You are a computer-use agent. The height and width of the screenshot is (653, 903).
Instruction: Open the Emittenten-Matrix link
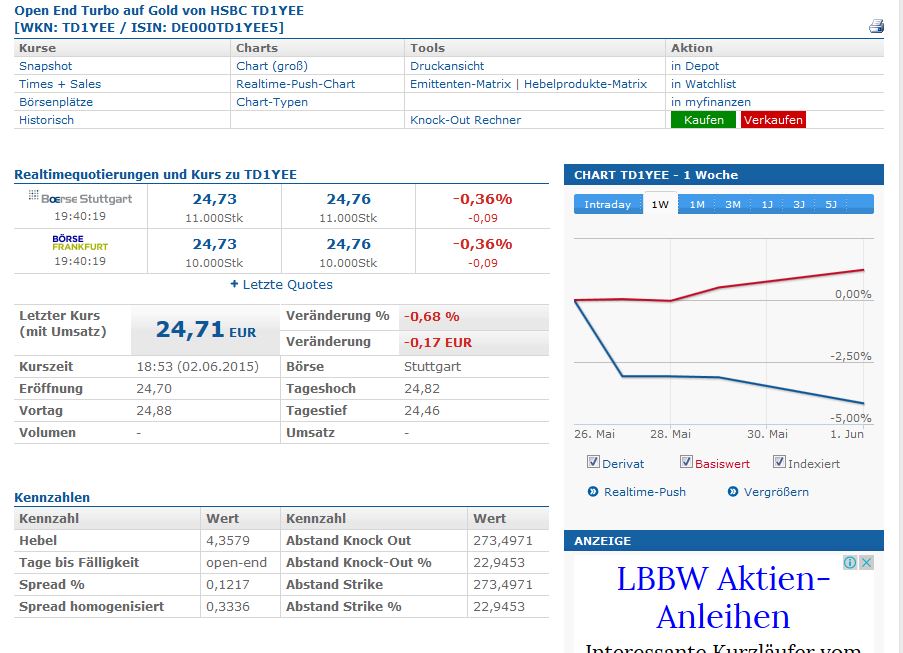point(460,84)
